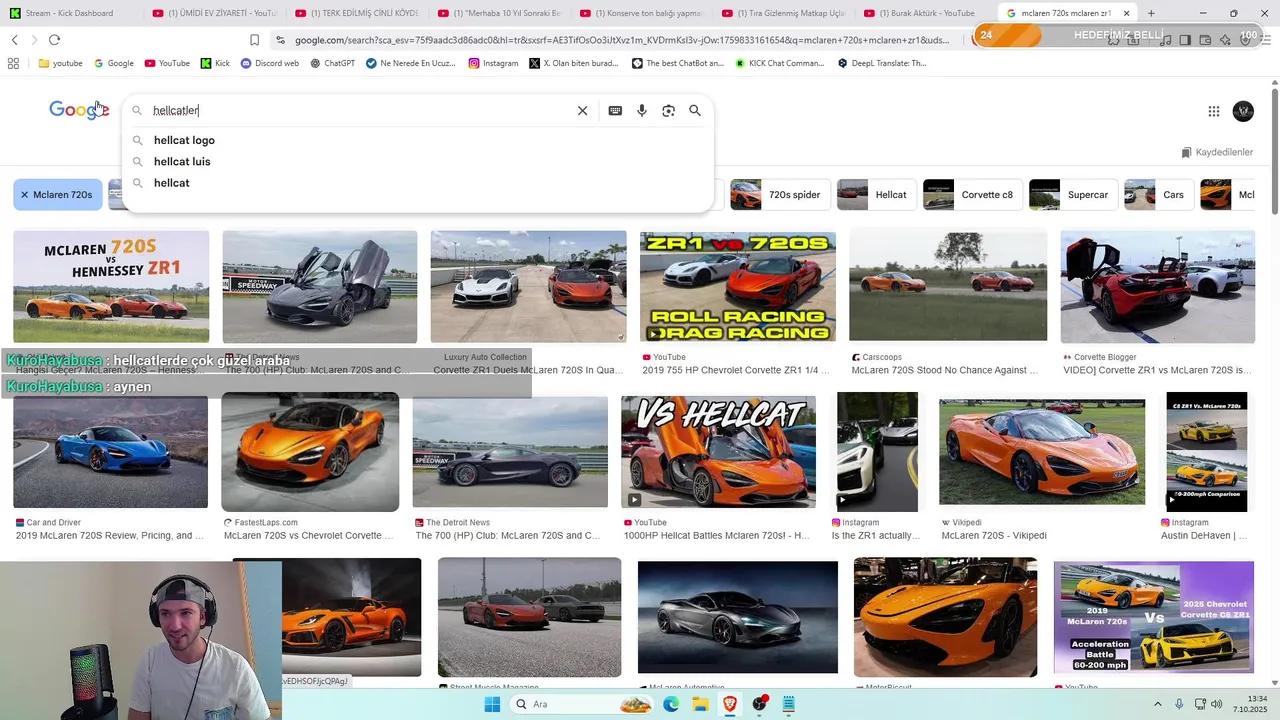Search by image with the Lens icon

668,111
